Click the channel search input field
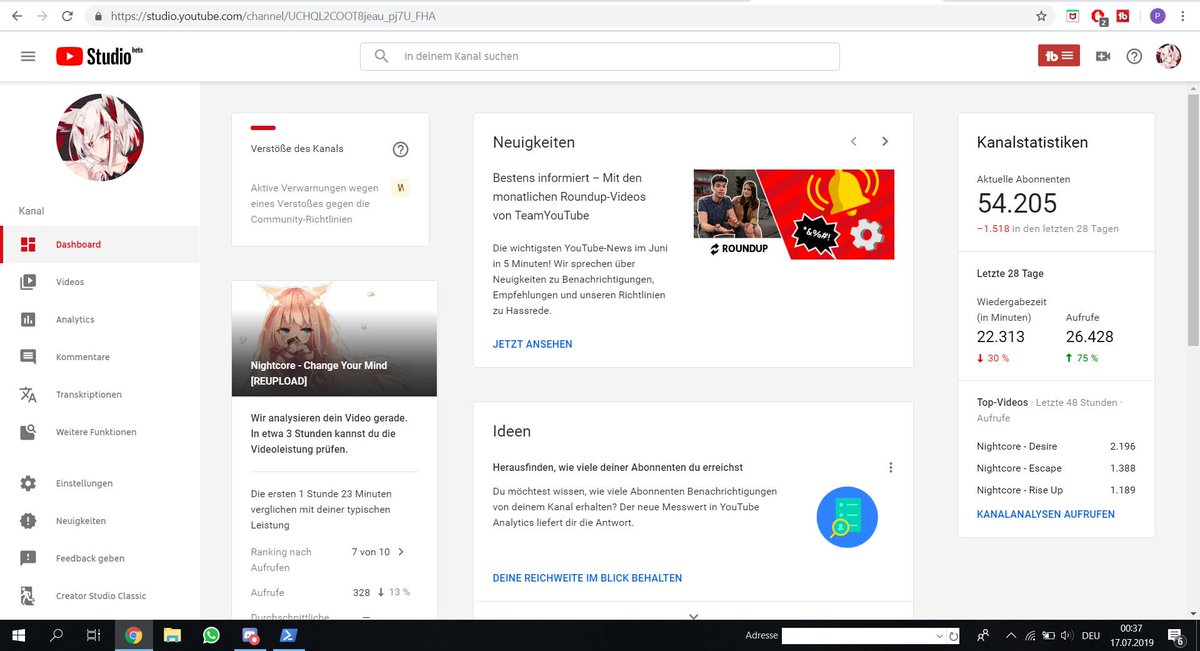1200x651 pixels. (x=600, y=56)
